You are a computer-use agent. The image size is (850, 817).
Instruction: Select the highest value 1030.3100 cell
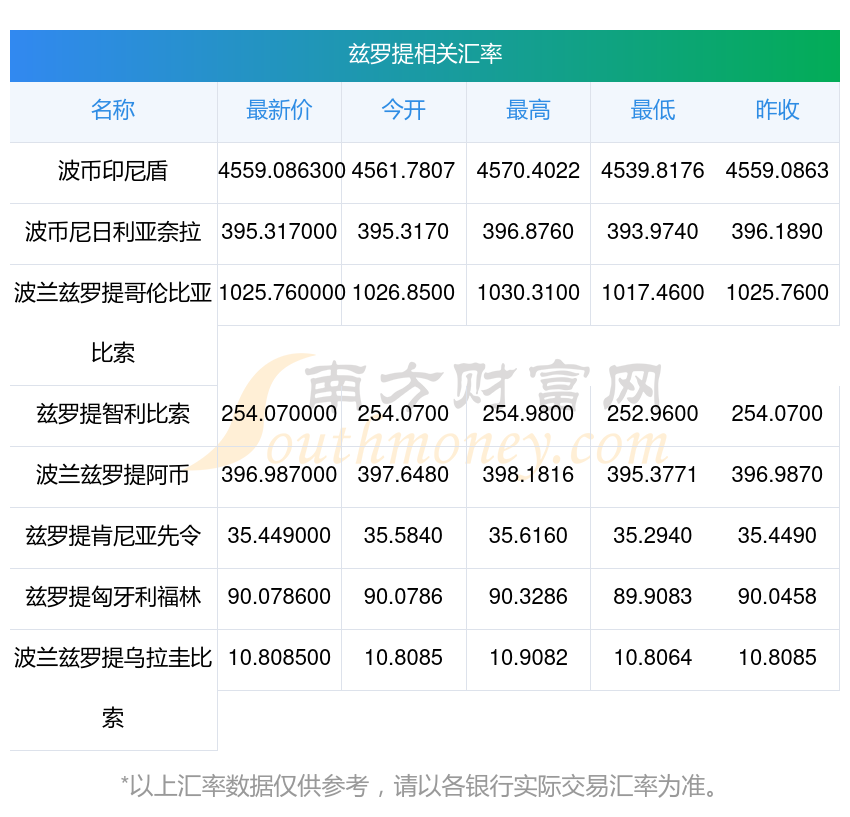pyautogui.click(x=528, y=293)
